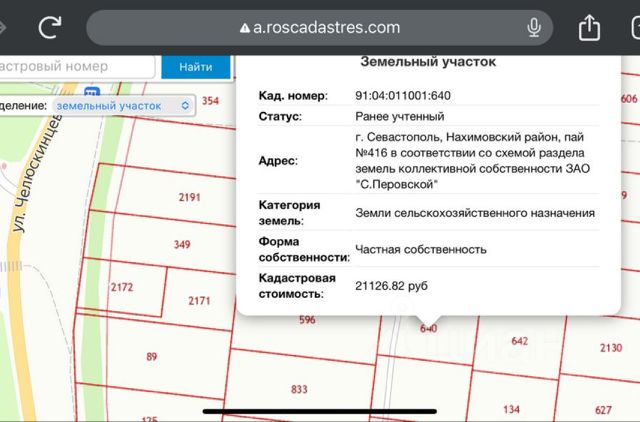Select parcel 349 on the map

[x=182, y=244]
